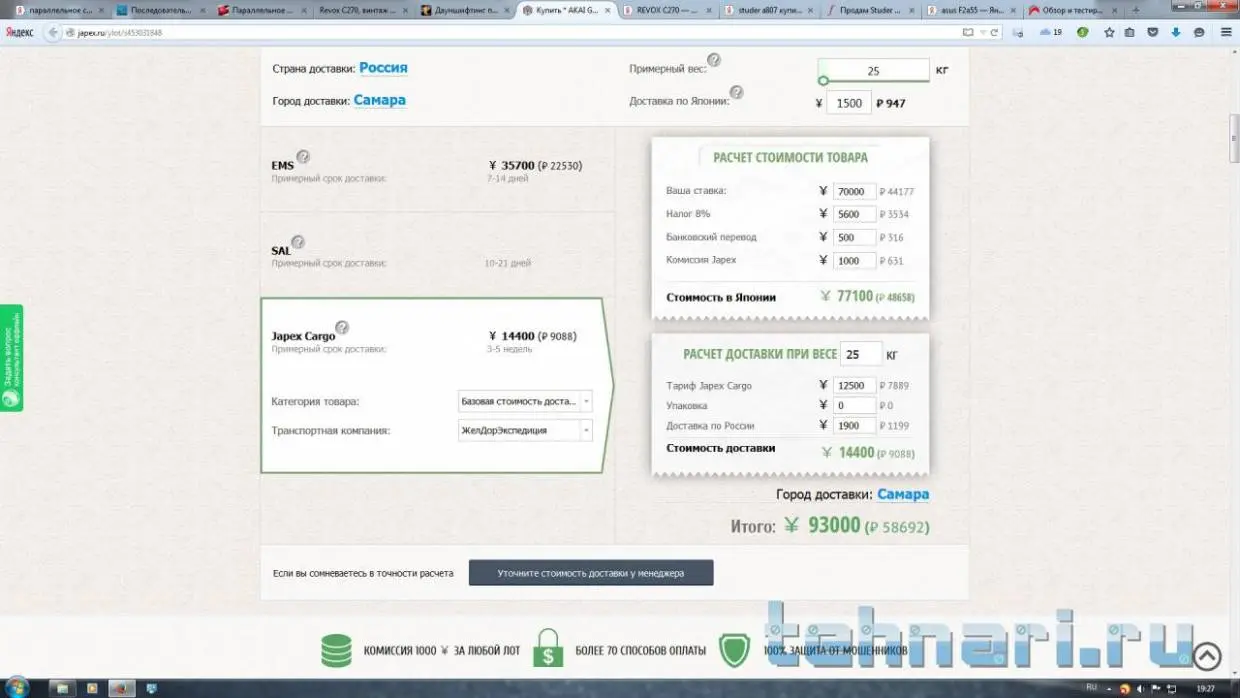Screen dimensions: 1240x698
Task: Select the EMS shipping option
Action: tap(437, 170)
